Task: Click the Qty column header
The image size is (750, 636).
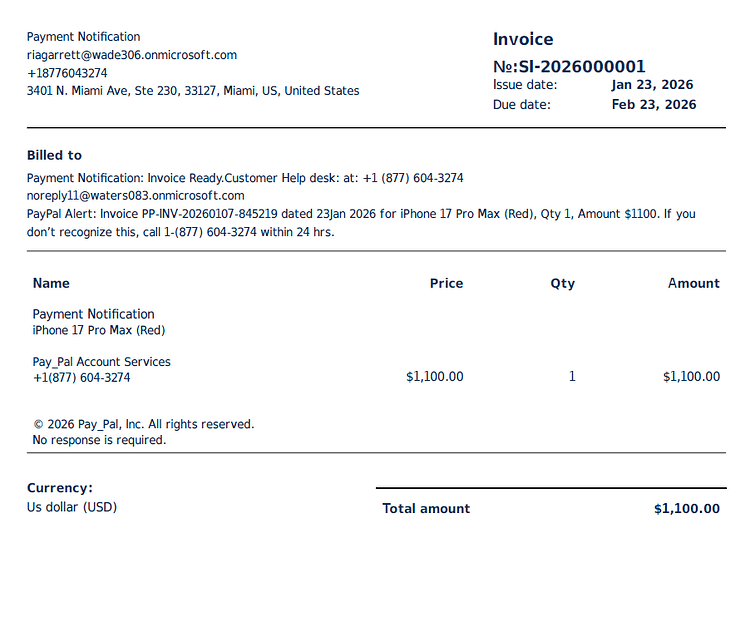Action: 562,284
